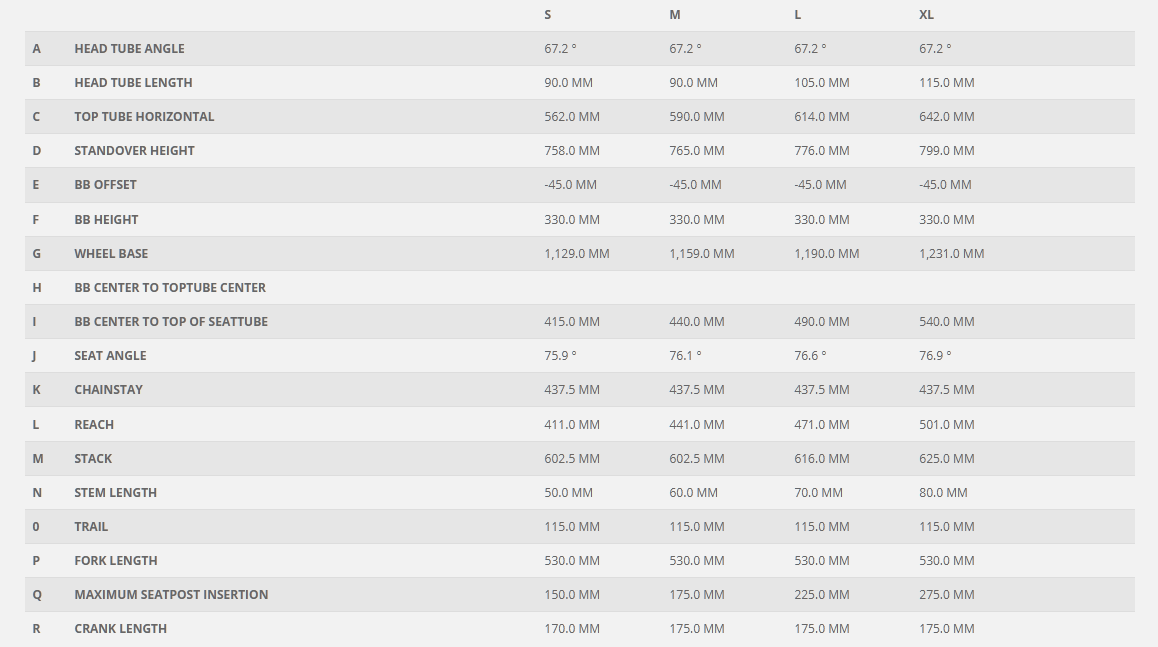The image size is (1158, 647).
Task: Select the BB CENTER TO TOPTUBE CENTER row
Action: coord(580,288)
